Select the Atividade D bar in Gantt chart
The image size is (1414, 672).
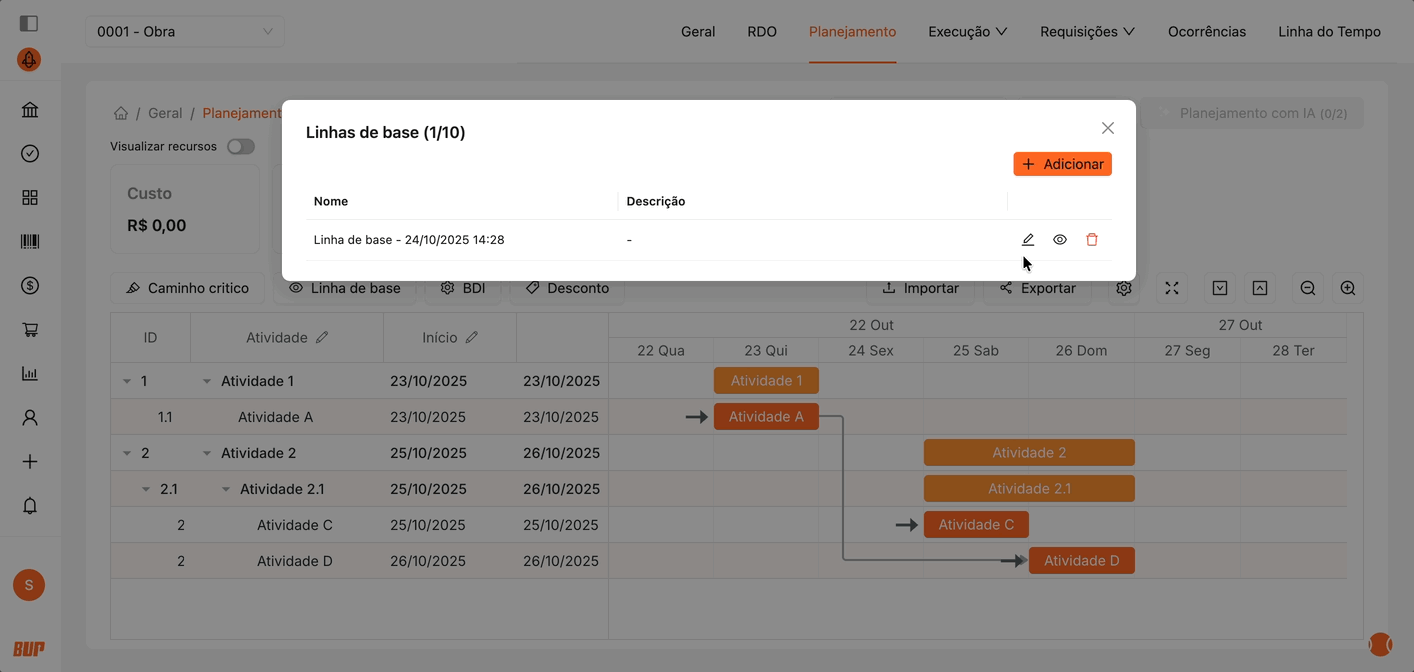coord(1081,561)
